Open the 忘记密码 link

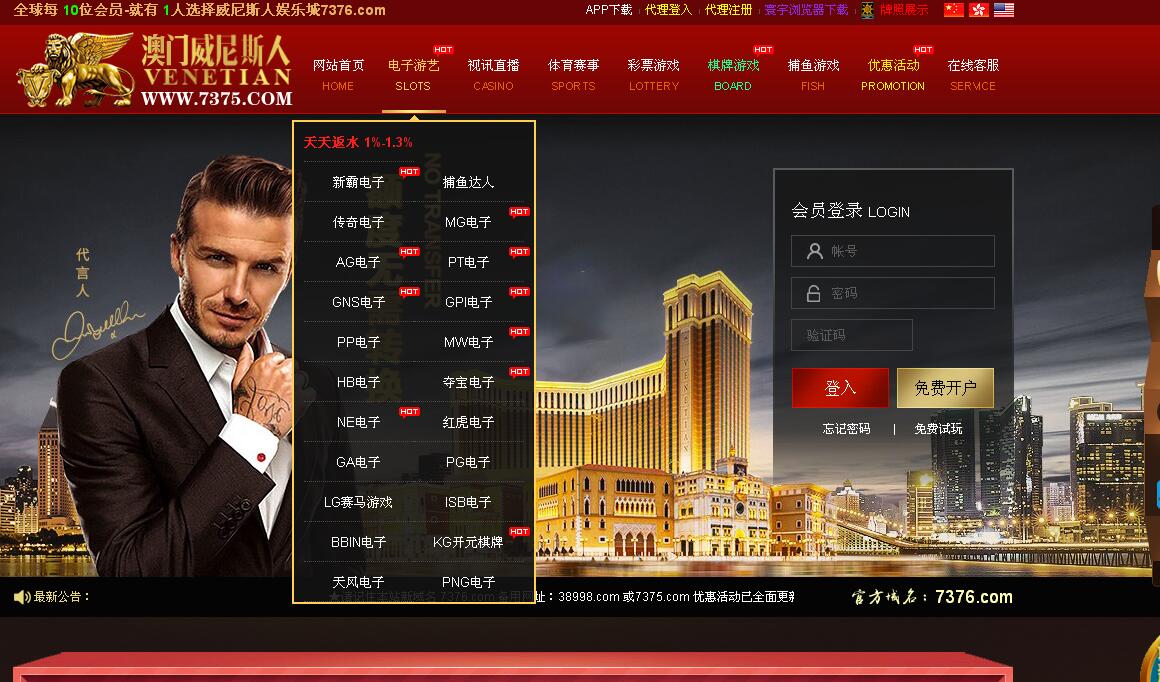(x=846, y=429)
